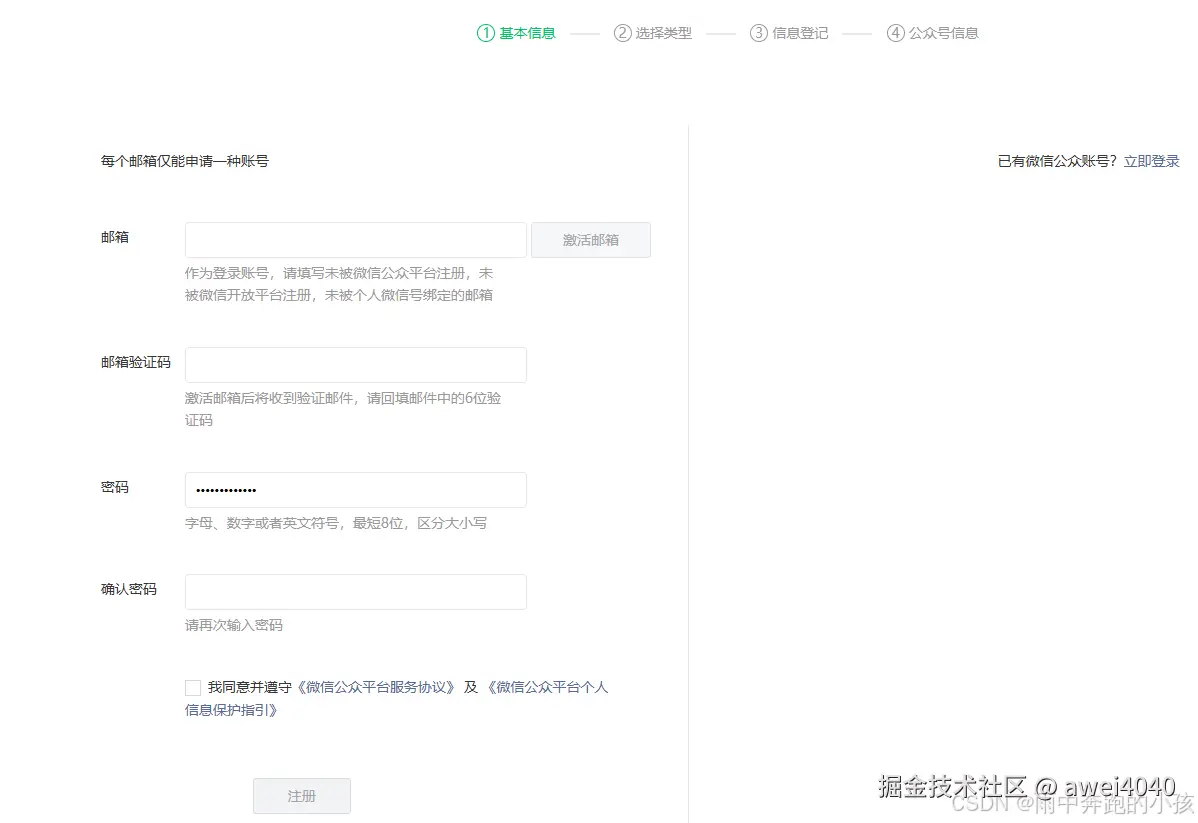1198x823 pixels.
Task: Click the 邮箱 email input field
Action: click(x=355, y=240)
